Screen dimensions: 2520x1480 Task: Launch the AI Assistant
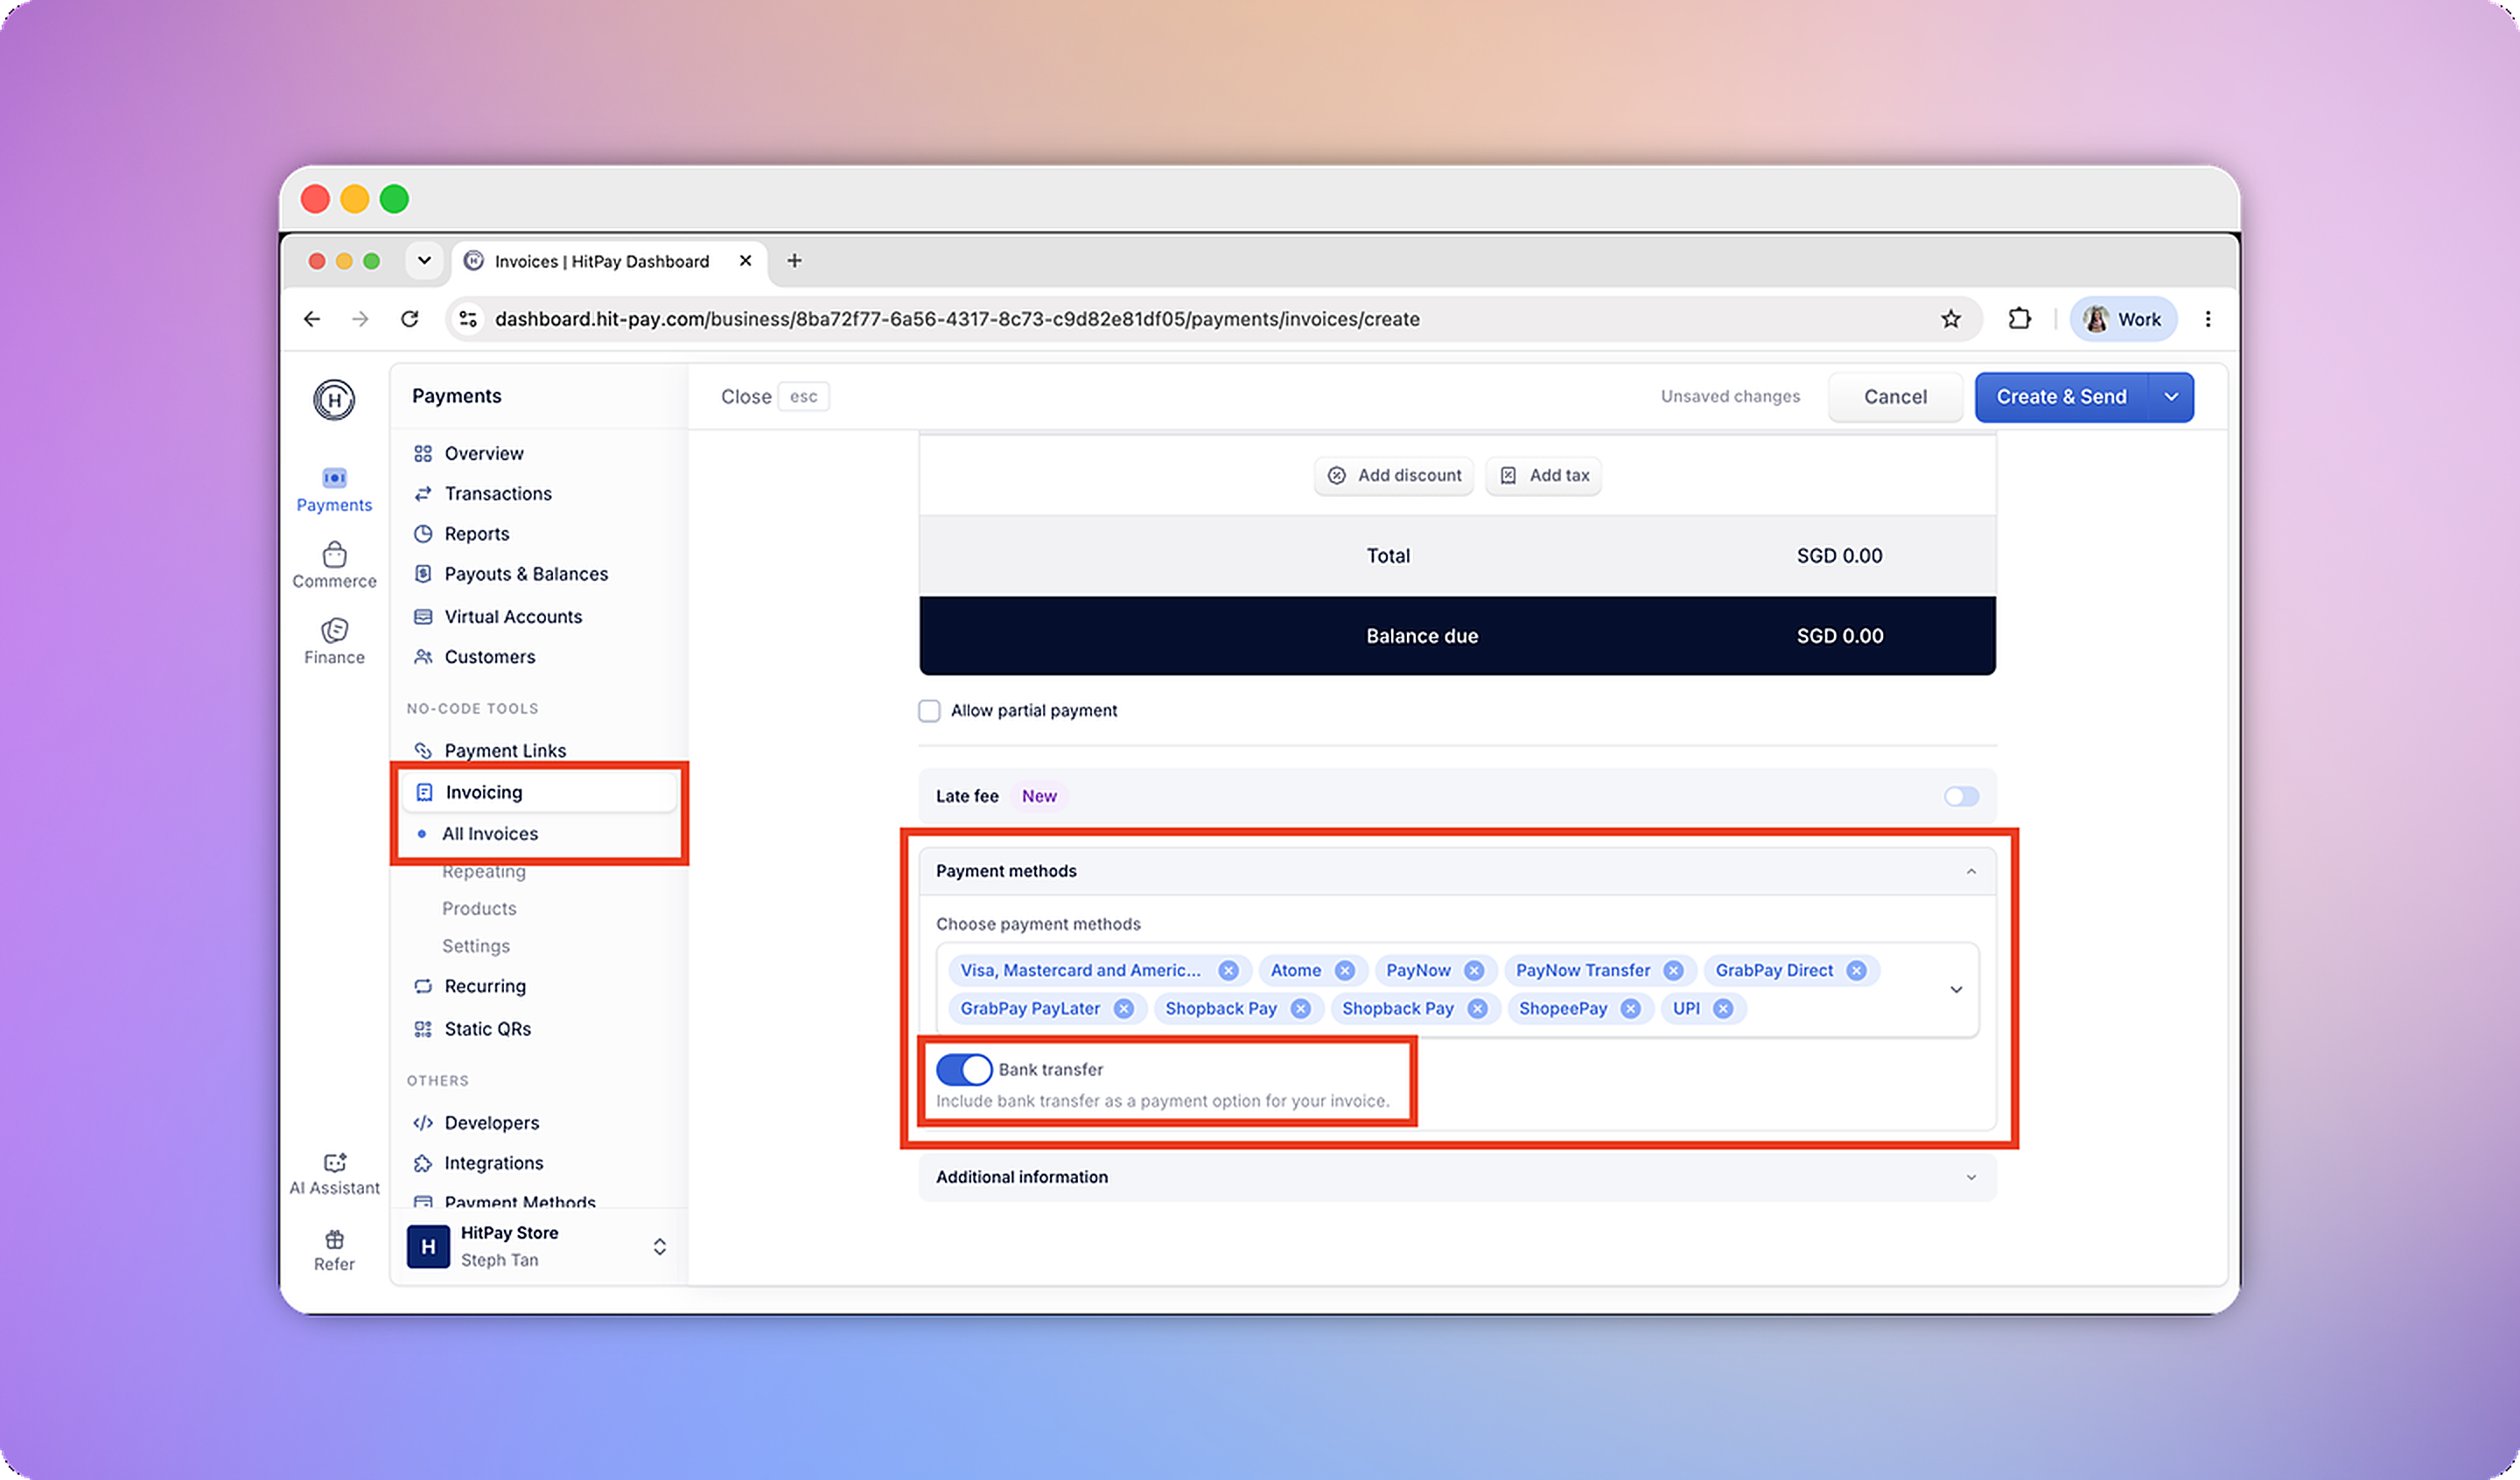(334, 1173)
